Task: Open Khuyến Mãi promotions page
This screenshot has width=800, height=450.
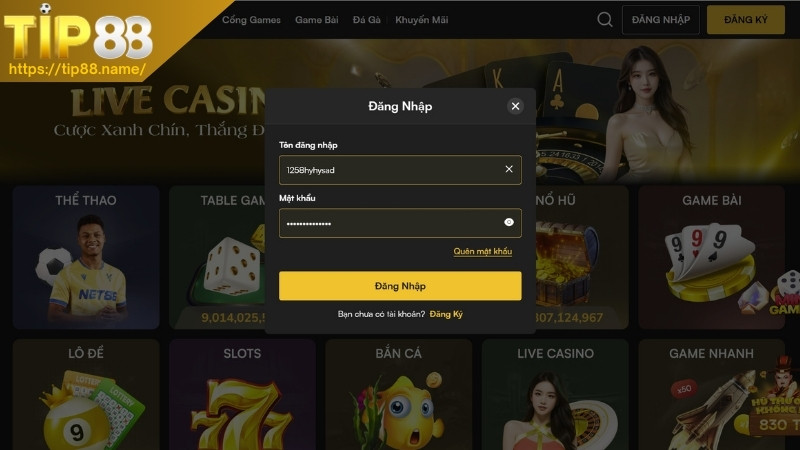Action: tap(421, 20)
